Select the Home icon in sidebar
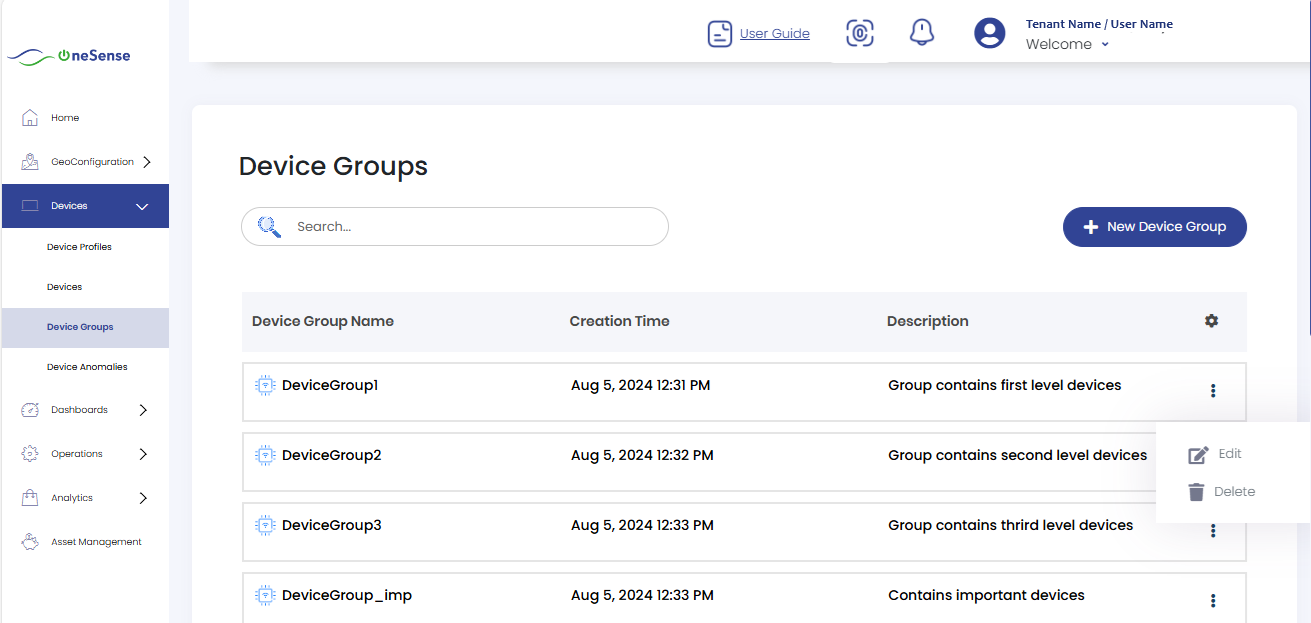The height and width of the screenshot is (623, 1311). coord(29,116)
